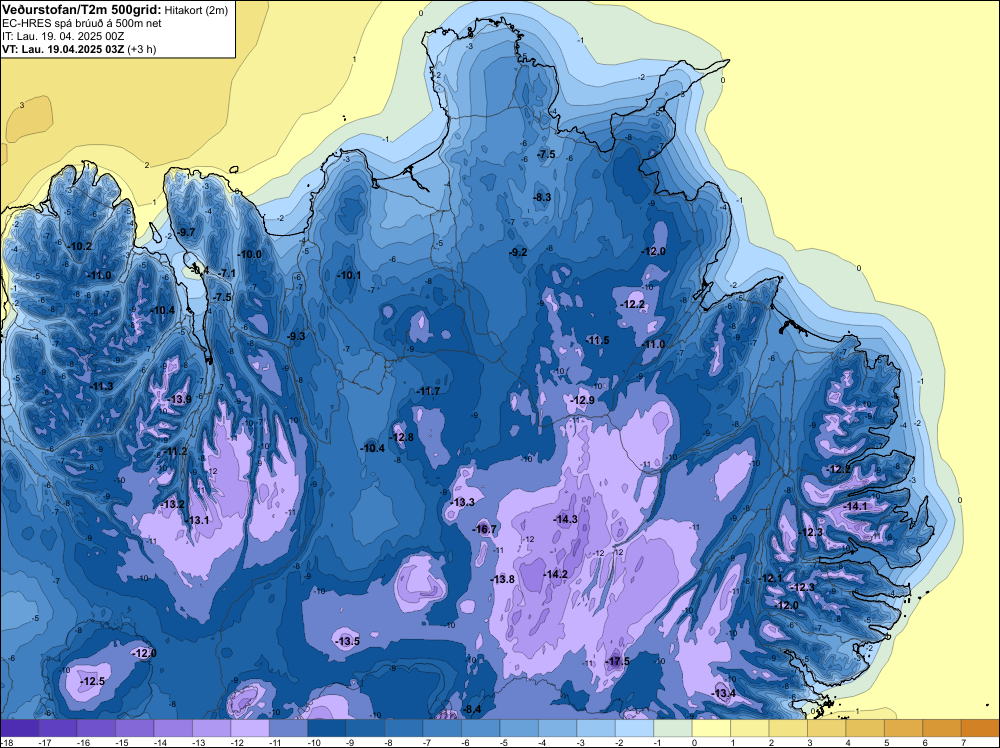Click the legend swatch labeled -18

point(19,728)
